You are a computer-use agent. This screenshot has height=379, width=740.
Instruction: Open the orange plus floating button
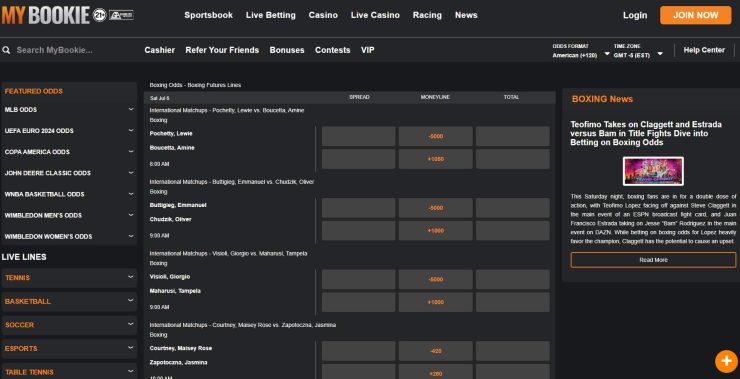[726, 362]
